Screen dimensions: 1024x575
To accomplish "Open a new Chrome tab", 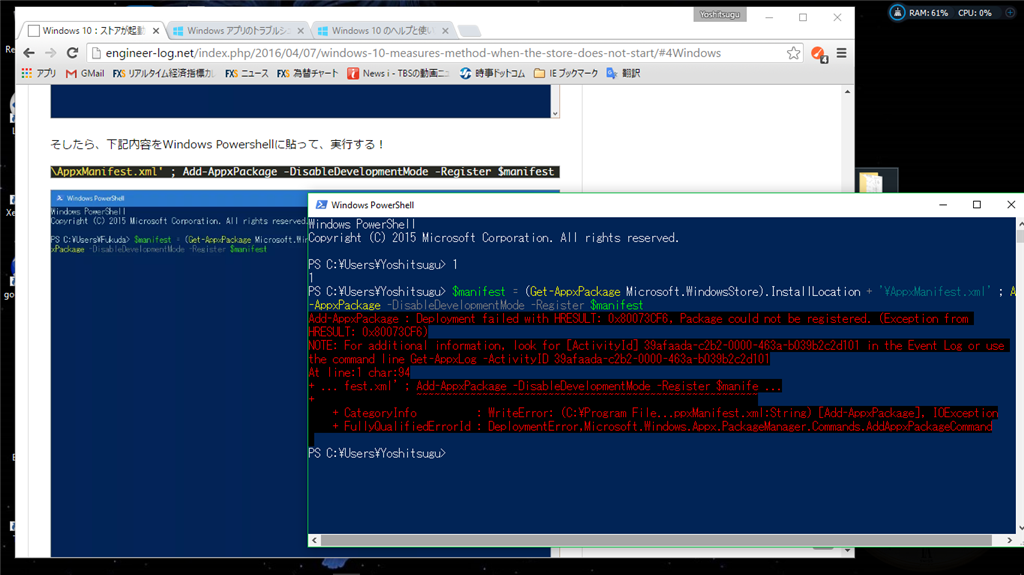I will pos(469,31).
